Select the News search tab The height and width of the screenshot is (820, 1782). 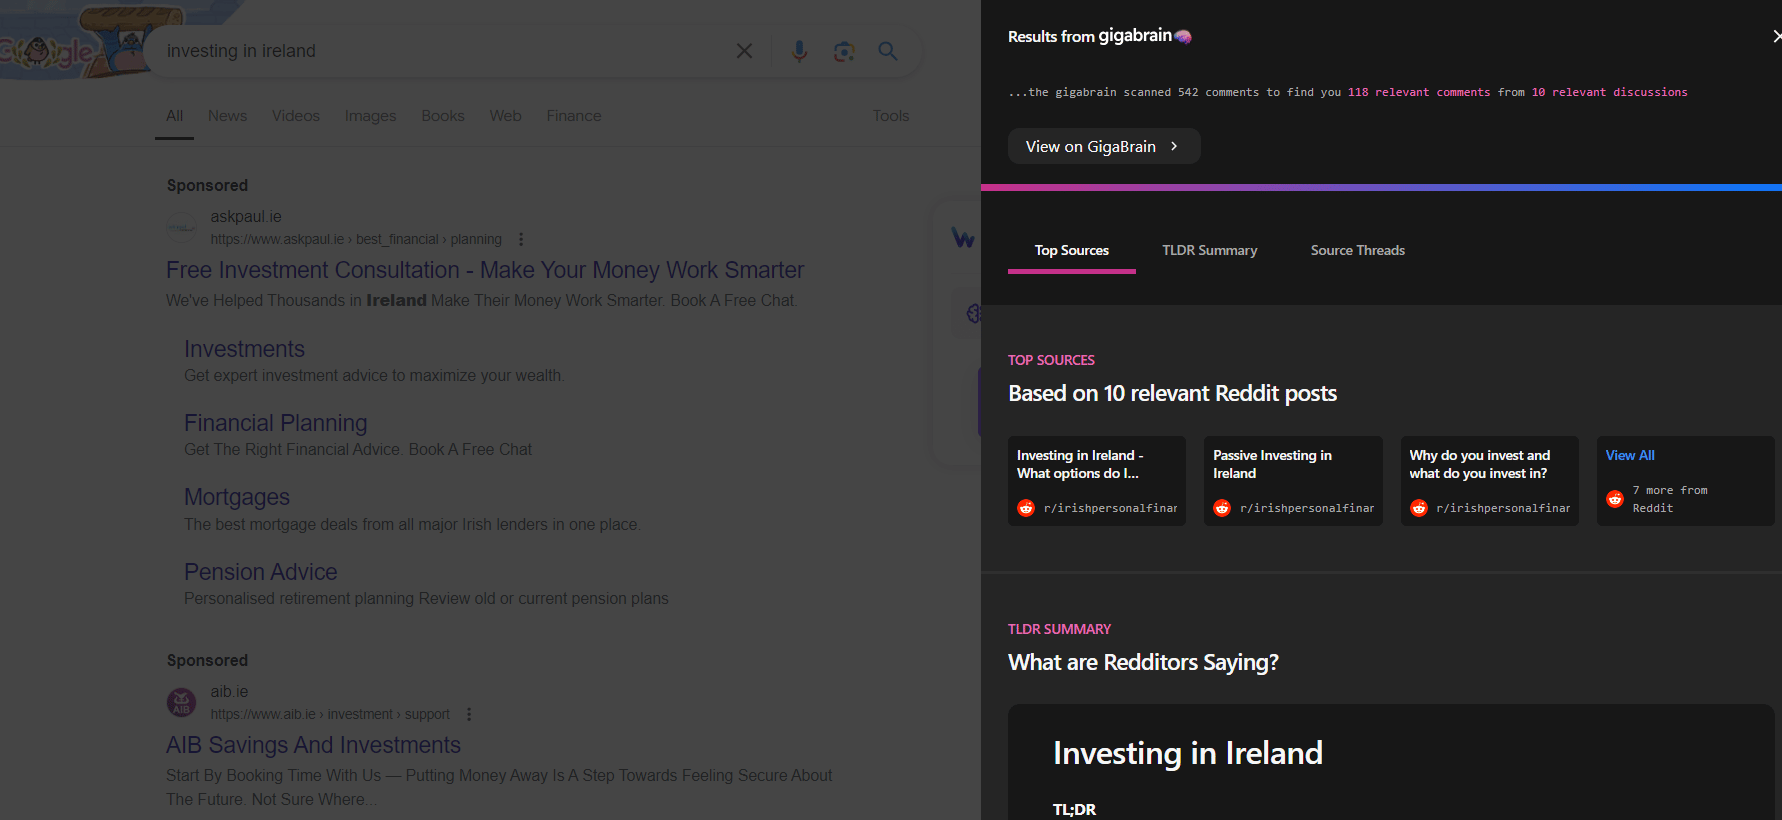(x=228, y=116)
